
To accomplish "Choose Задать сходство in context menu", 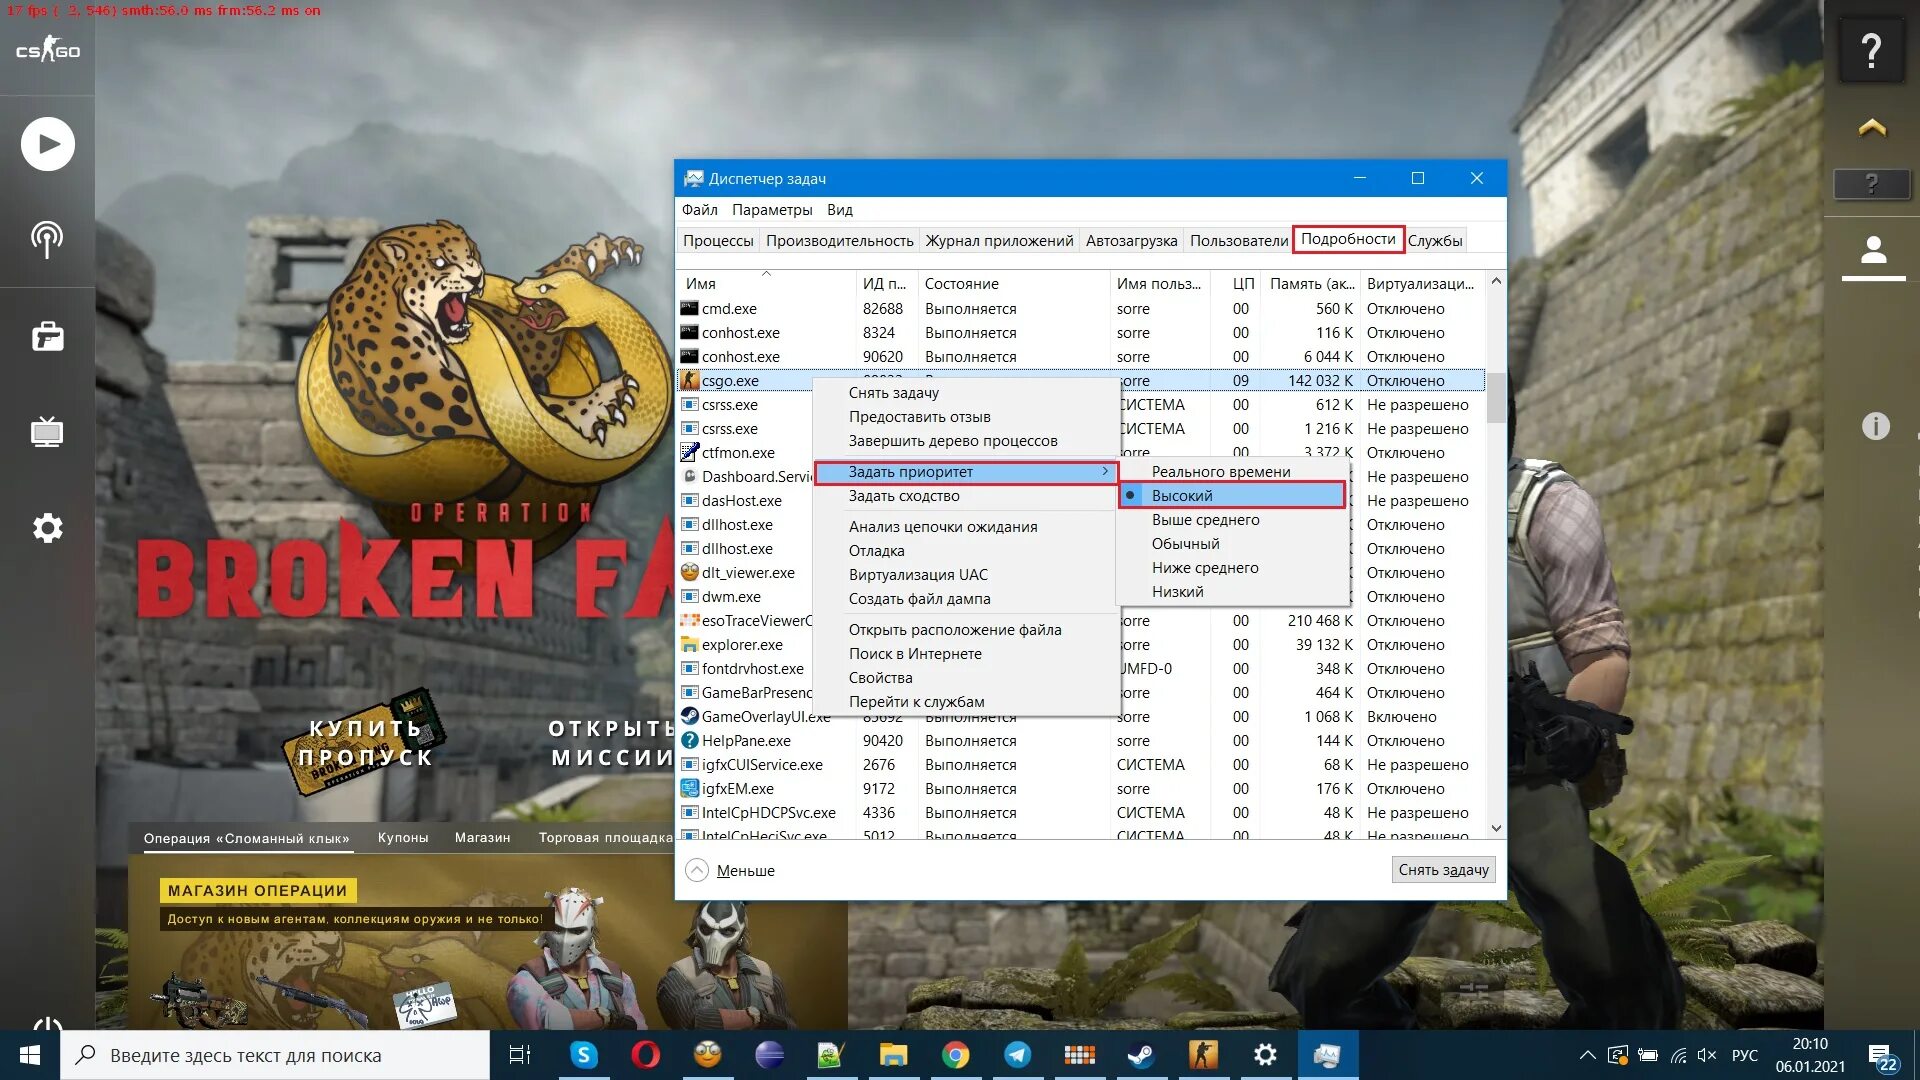I will 966,495.
